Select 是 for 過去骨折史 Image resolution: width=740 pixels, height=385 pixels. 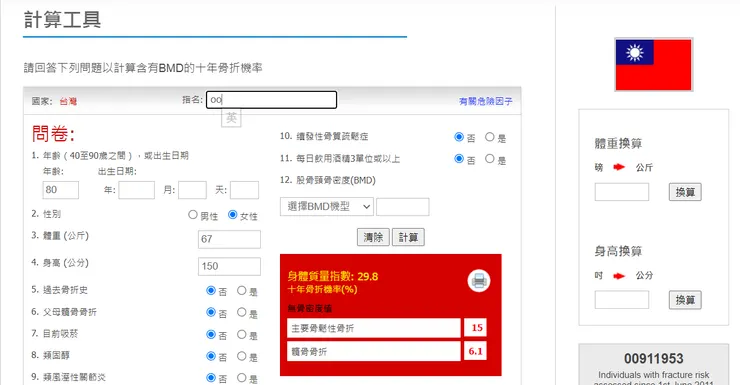[x=242, y=291]
